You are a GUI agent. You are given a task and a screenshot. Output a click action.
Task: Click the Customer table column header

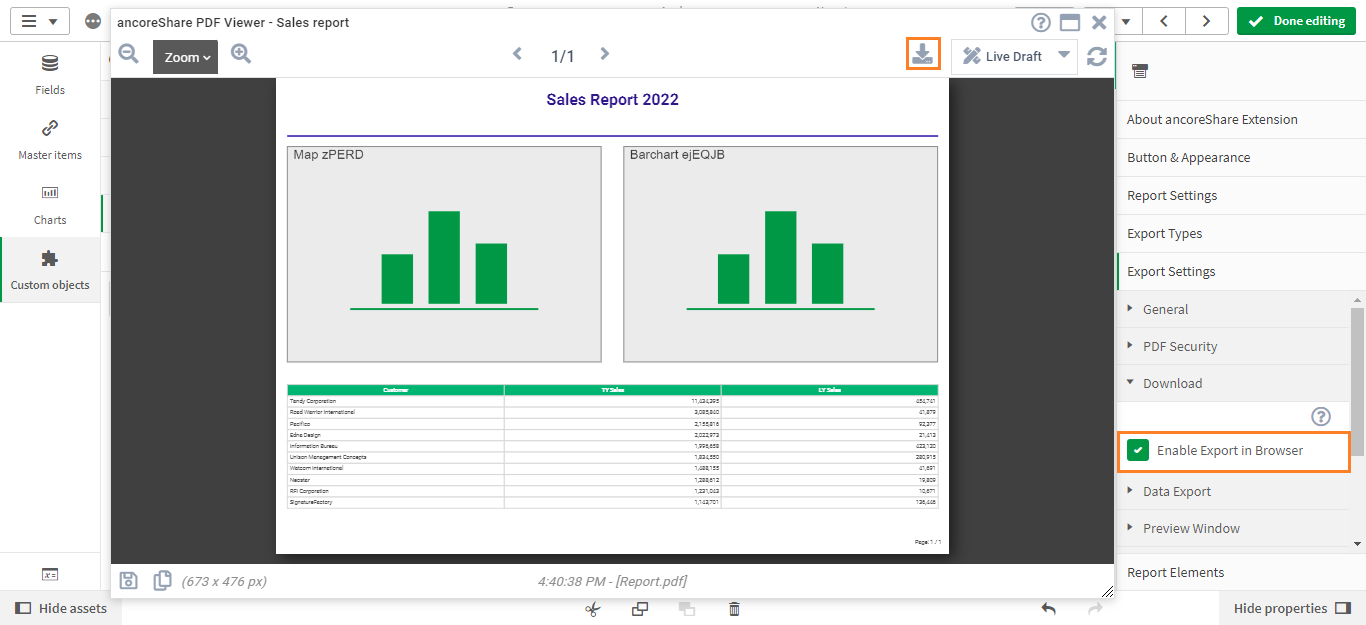395,390
